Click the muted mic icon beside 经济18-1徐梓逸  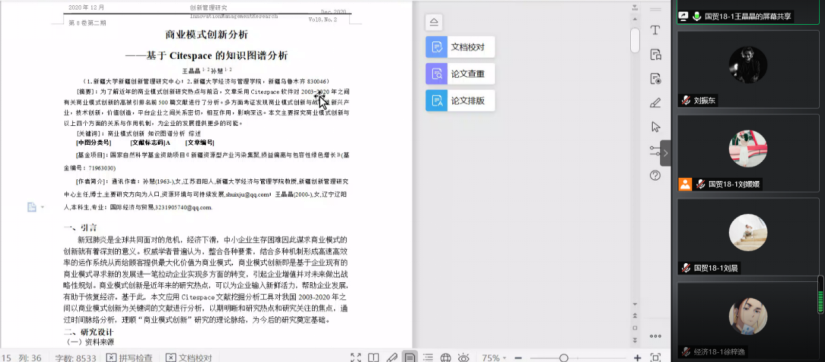[x=686, y=351]
